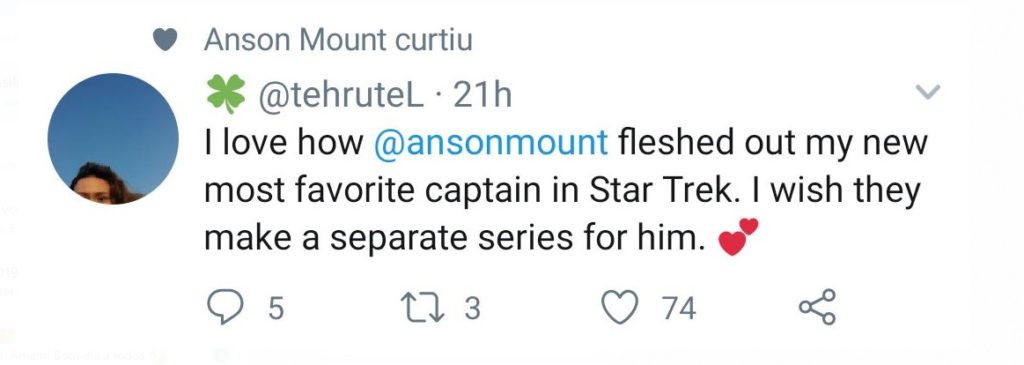
Task: Expand the tweet options chevron
Action: point(927,91)
